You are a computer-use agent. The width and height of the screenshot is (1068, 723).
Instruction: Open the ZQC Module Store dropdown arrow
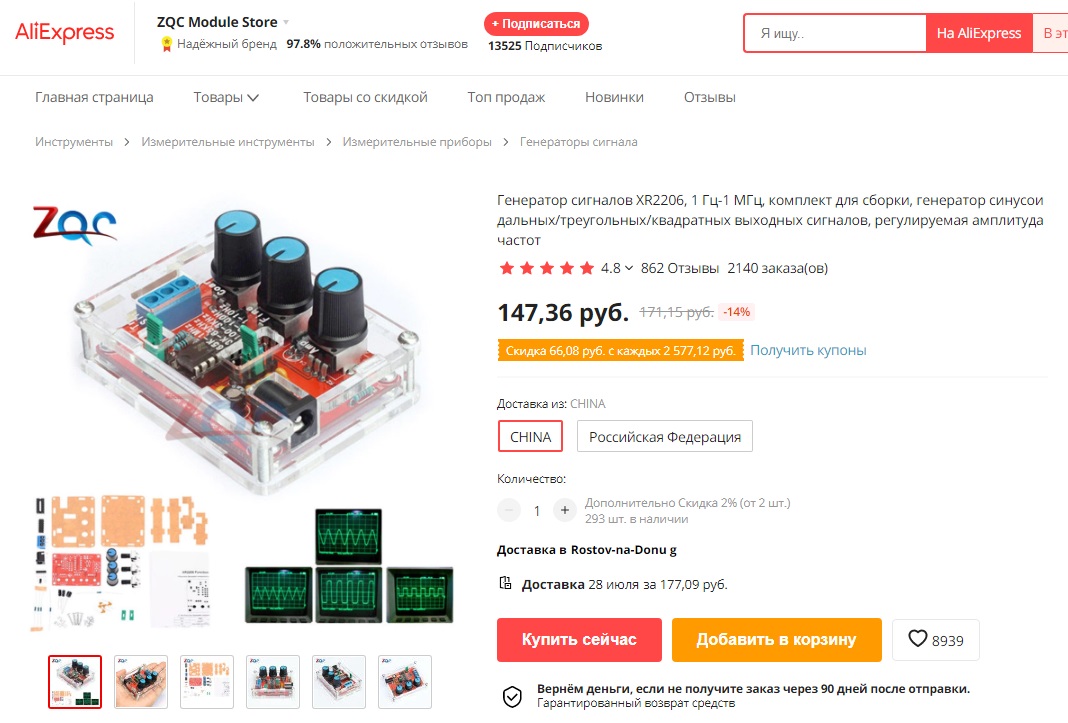[x=286, y=22]
